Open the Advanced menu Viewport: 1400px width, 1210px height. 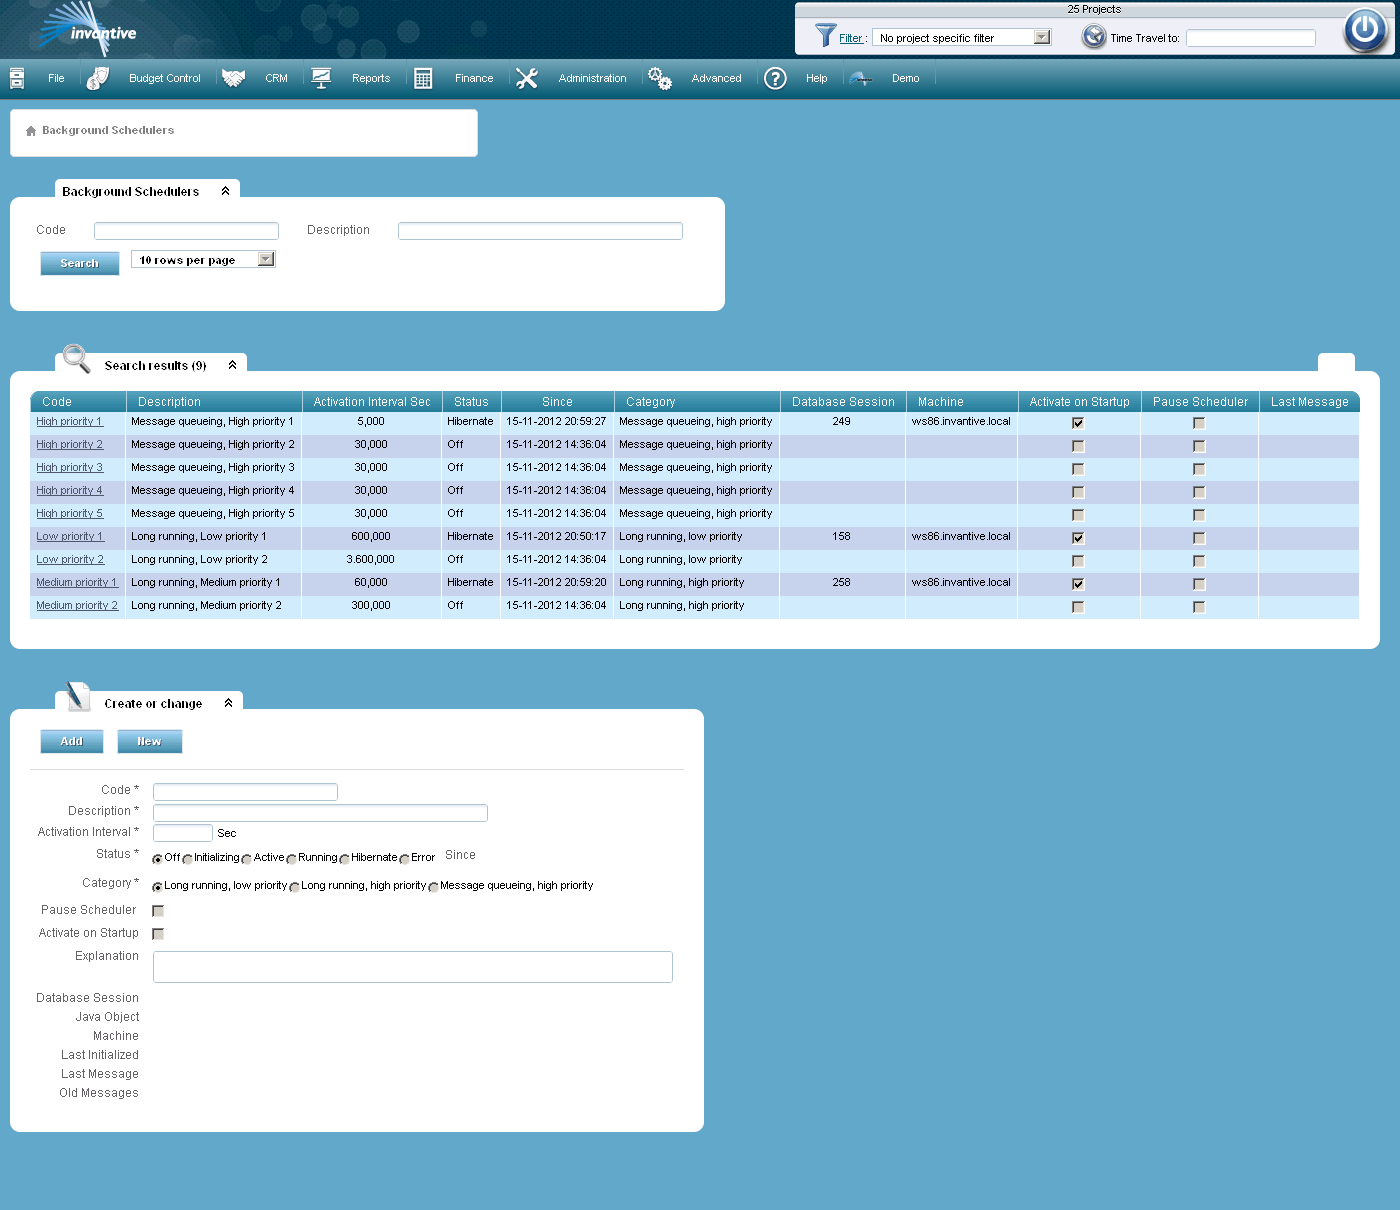[x=717, y=78]
